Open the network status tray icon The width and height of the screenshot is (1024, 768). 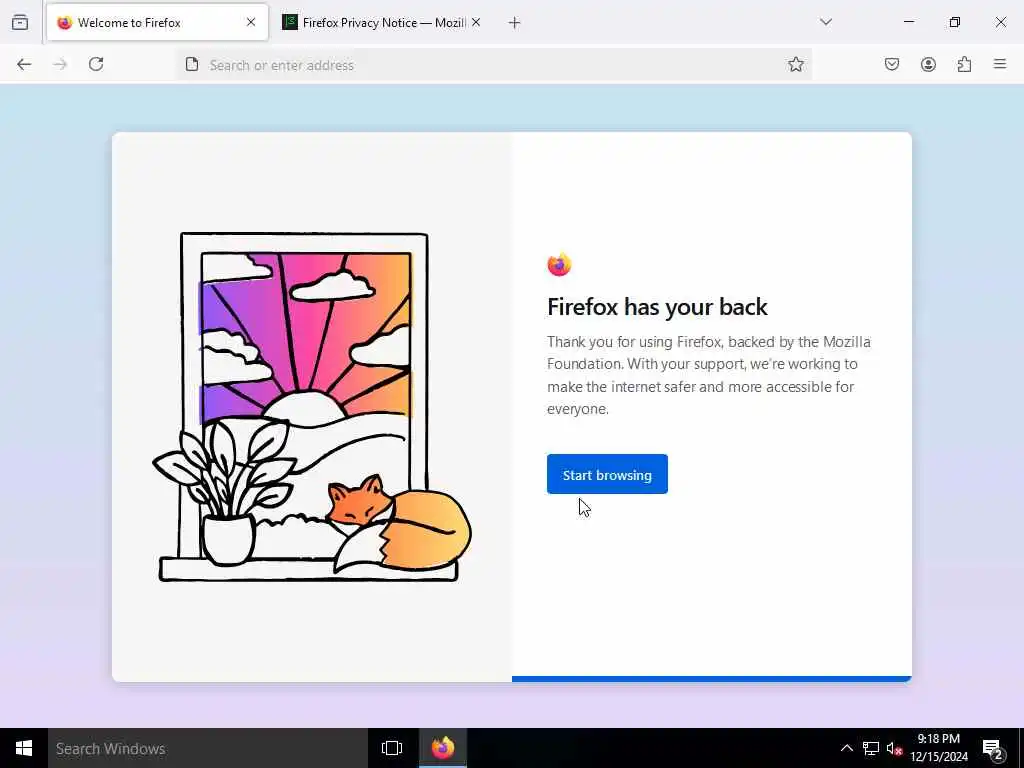(871, 748)
